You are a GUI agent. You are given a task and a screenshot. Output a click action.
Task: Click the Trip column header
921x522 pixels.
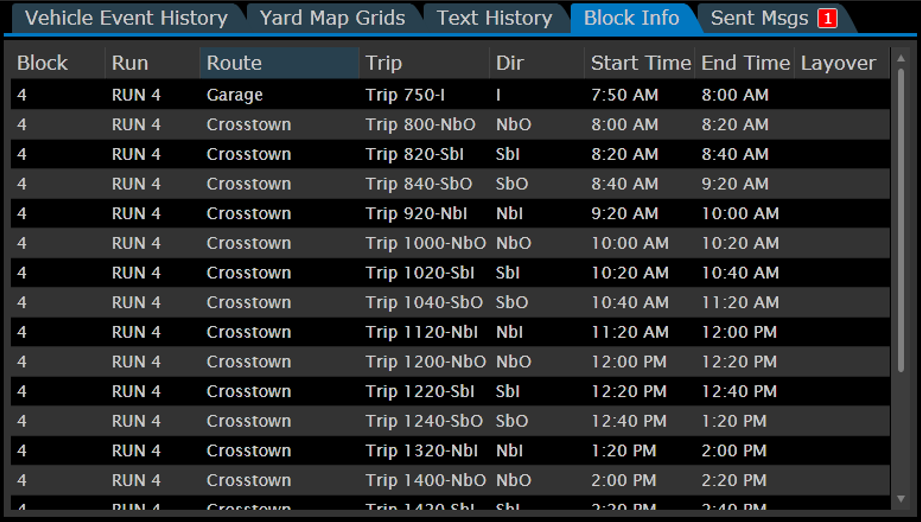(x=422, y=63)
